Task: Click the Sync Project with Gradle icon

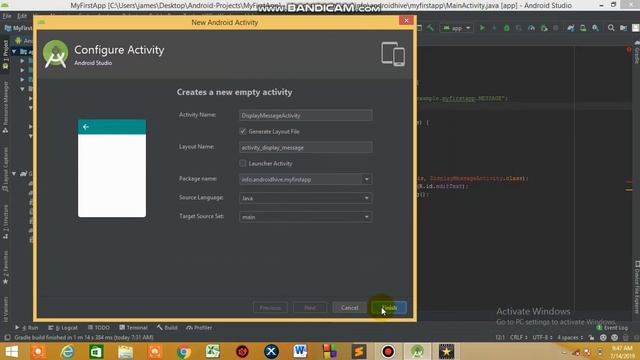Action: (x=571, y=28)
